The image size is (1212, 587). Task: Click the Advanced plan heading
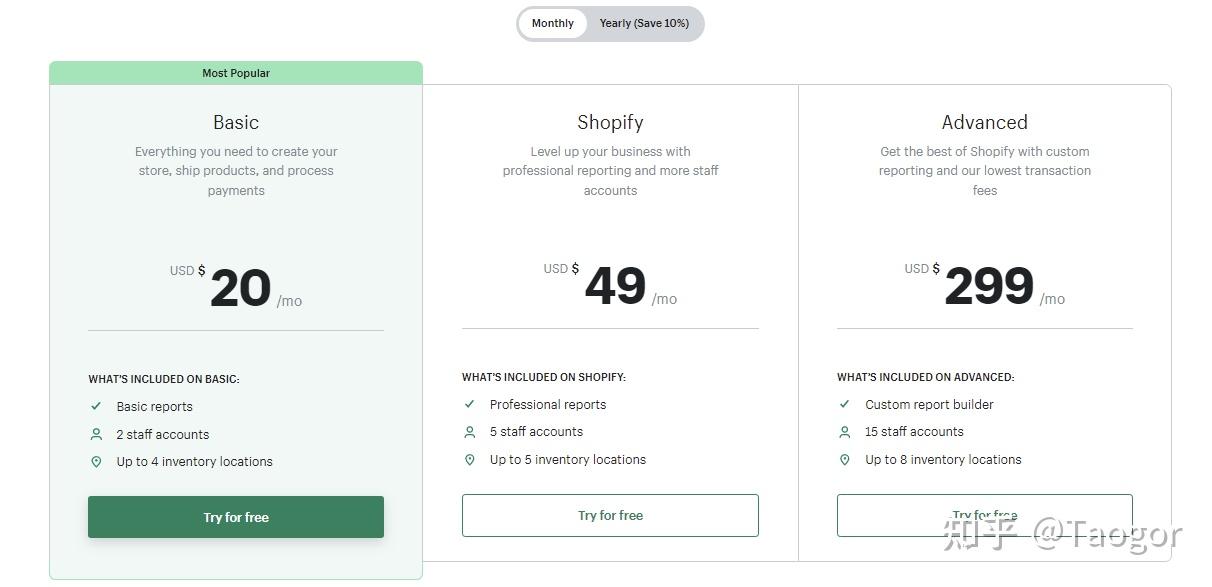point(984,122)
